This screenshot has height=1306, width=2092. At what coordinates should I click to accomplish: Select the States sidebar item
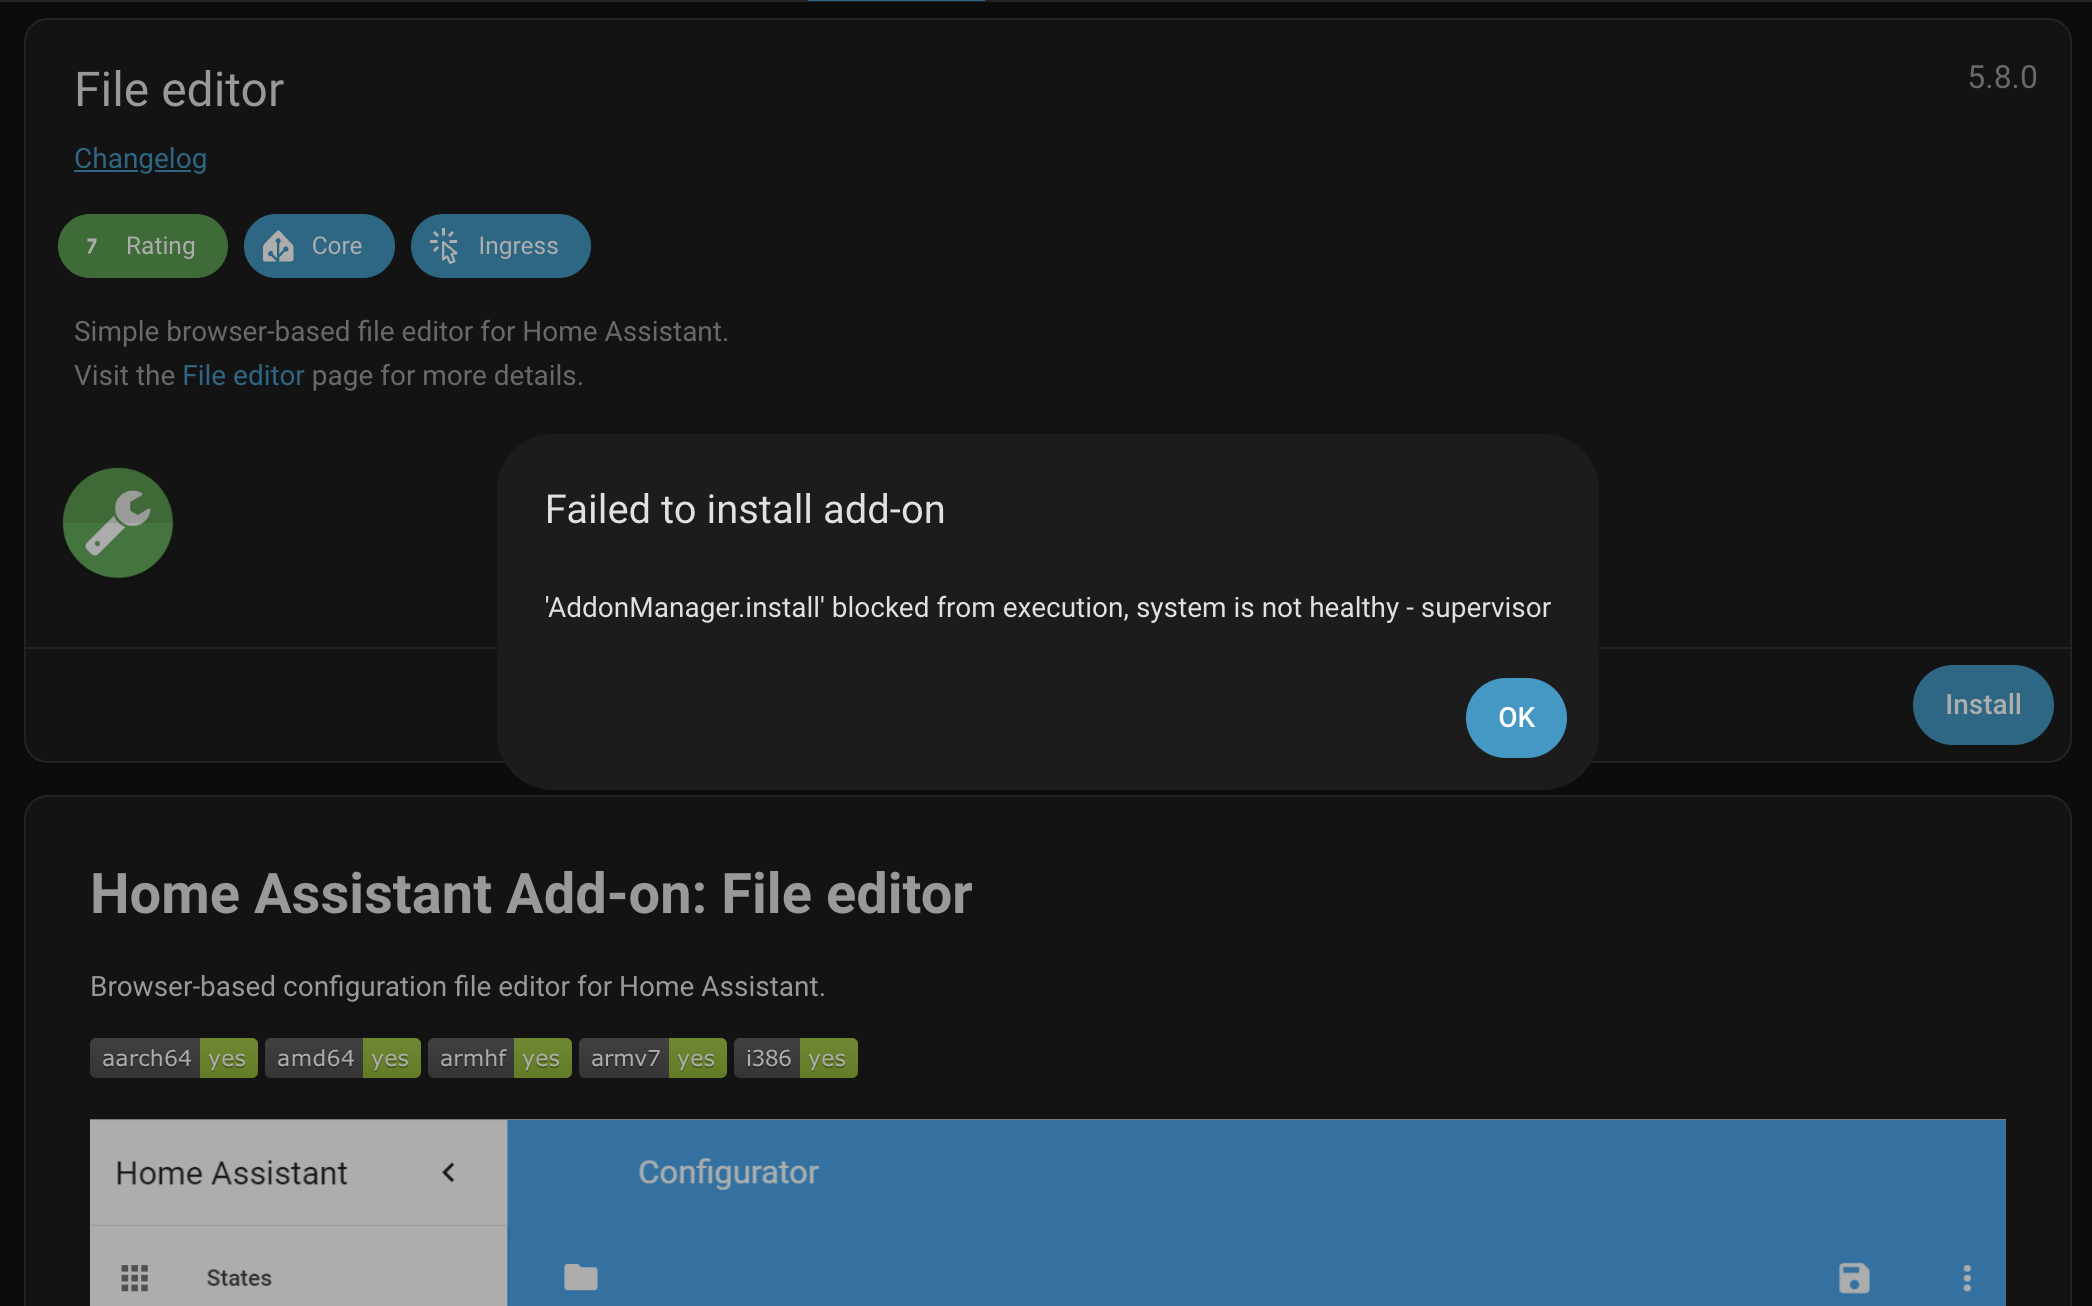coord(239,1277)
